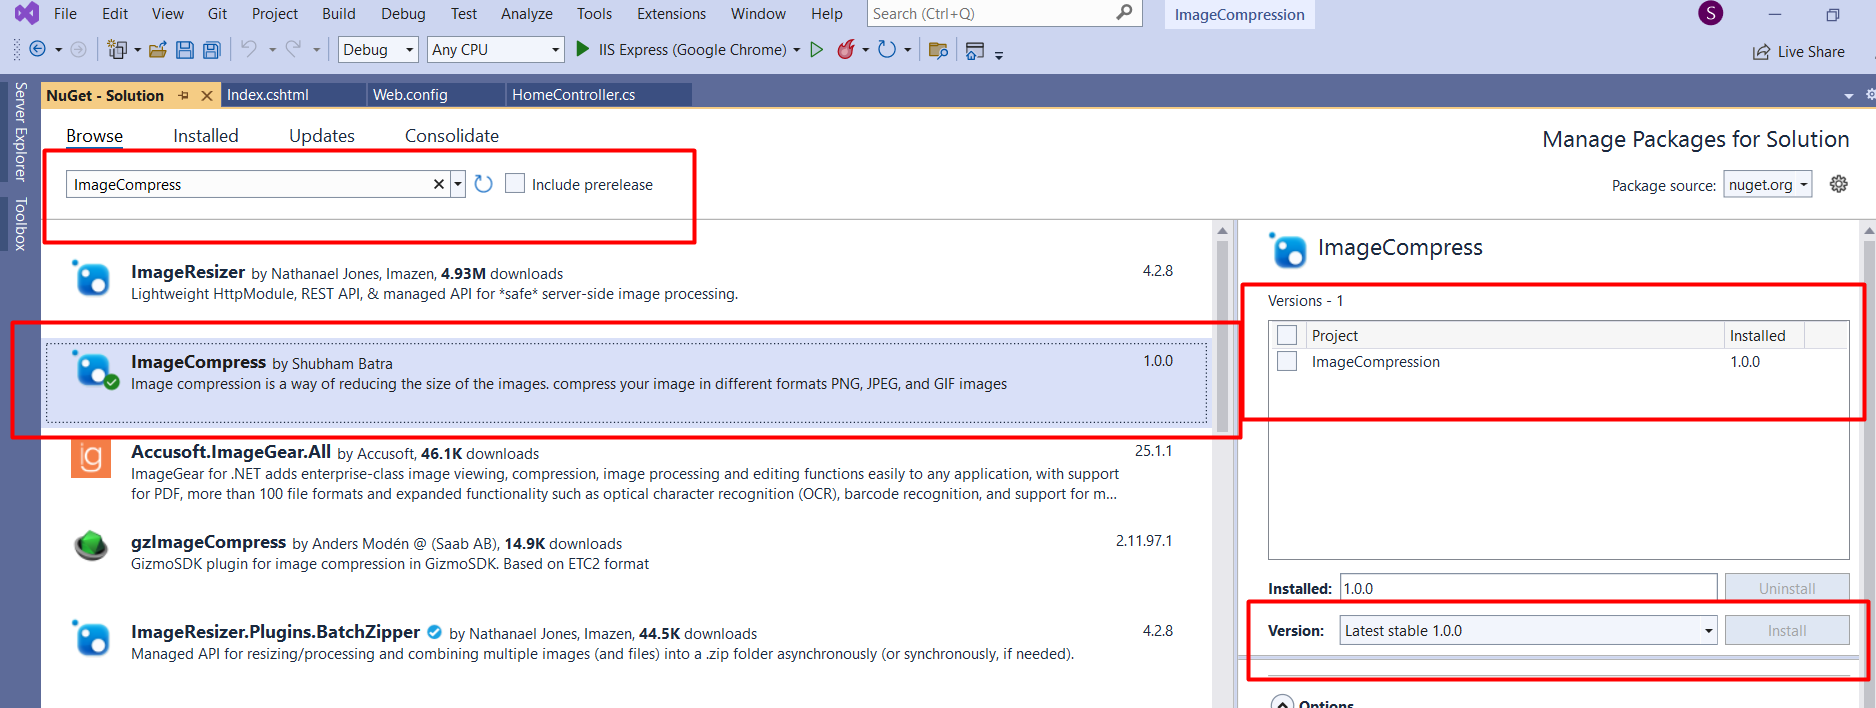The image size is (1876, 708).
Task: Click the Undo arrow icon
Action: coord(249,48)
